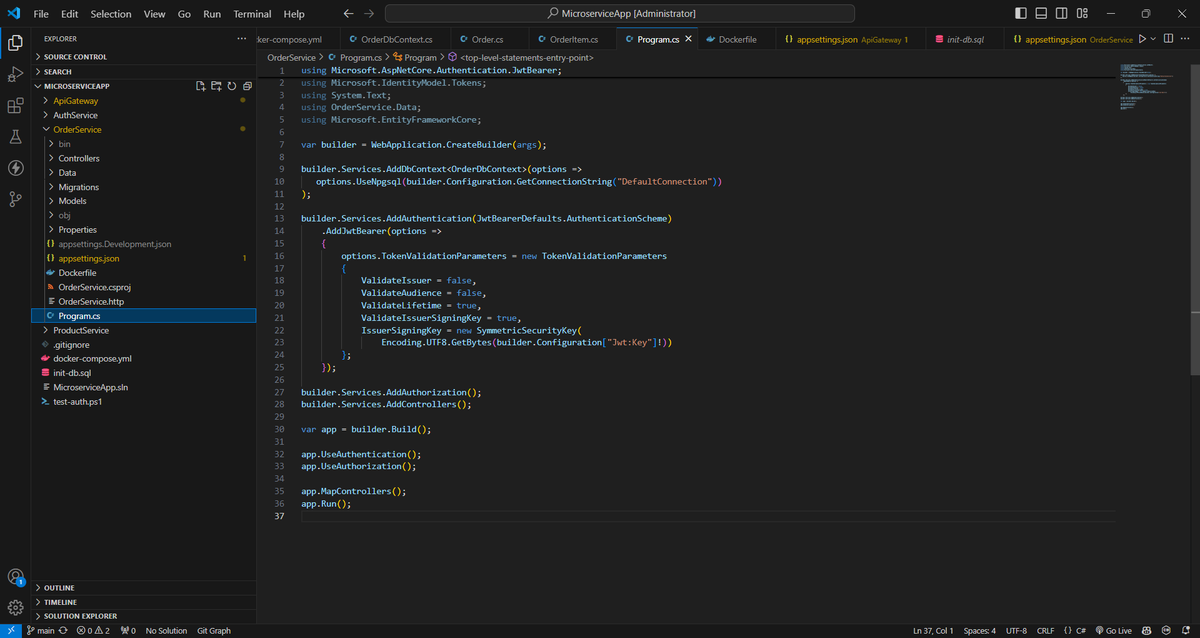Collapse the OrderService folder

(143, 130)
